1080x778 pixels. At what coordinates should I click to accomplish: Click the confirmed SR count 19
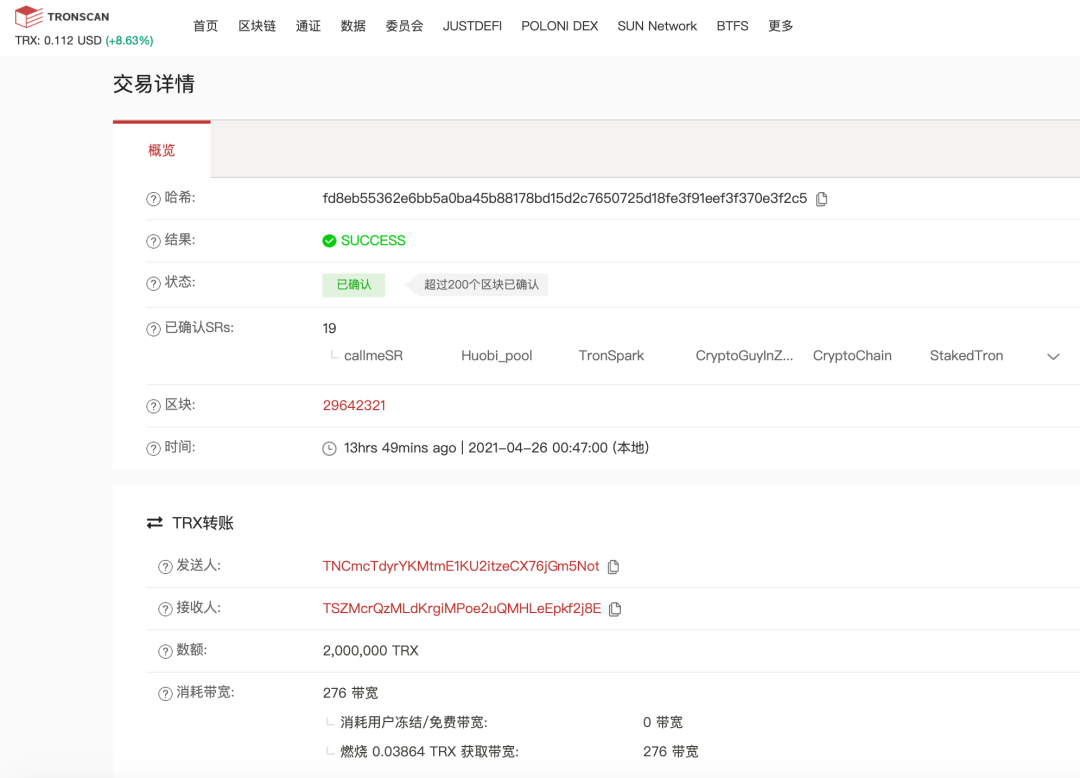point(329,328)
